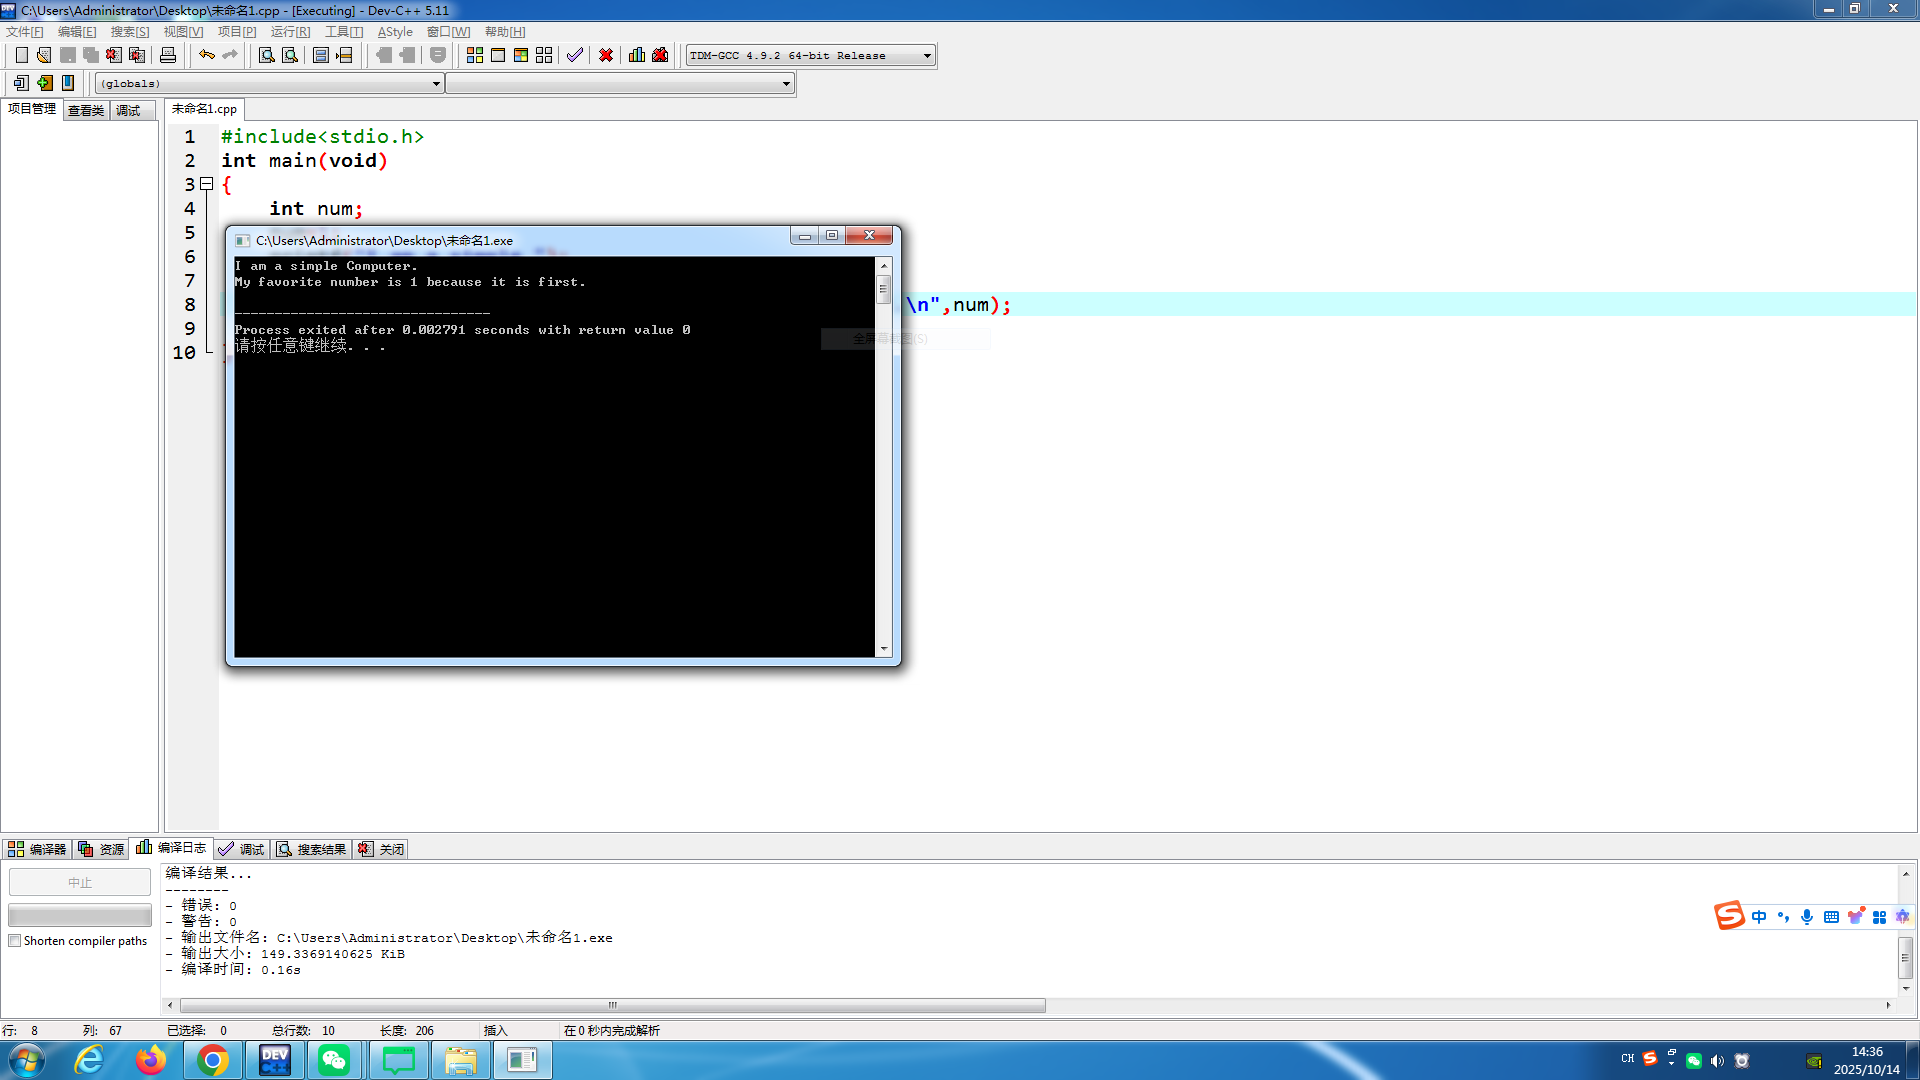This screenshot has height=1080, width=1920.
Task: Click the New file toolbar icon
Action: click(x=21, y=55)
